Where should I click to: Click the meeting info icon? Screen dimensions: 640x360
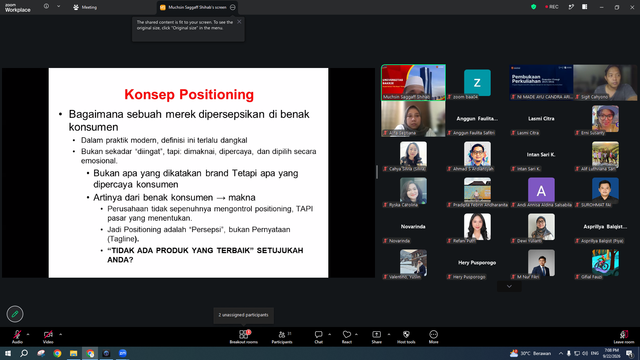pyautogui.click(x=46, y=7)
